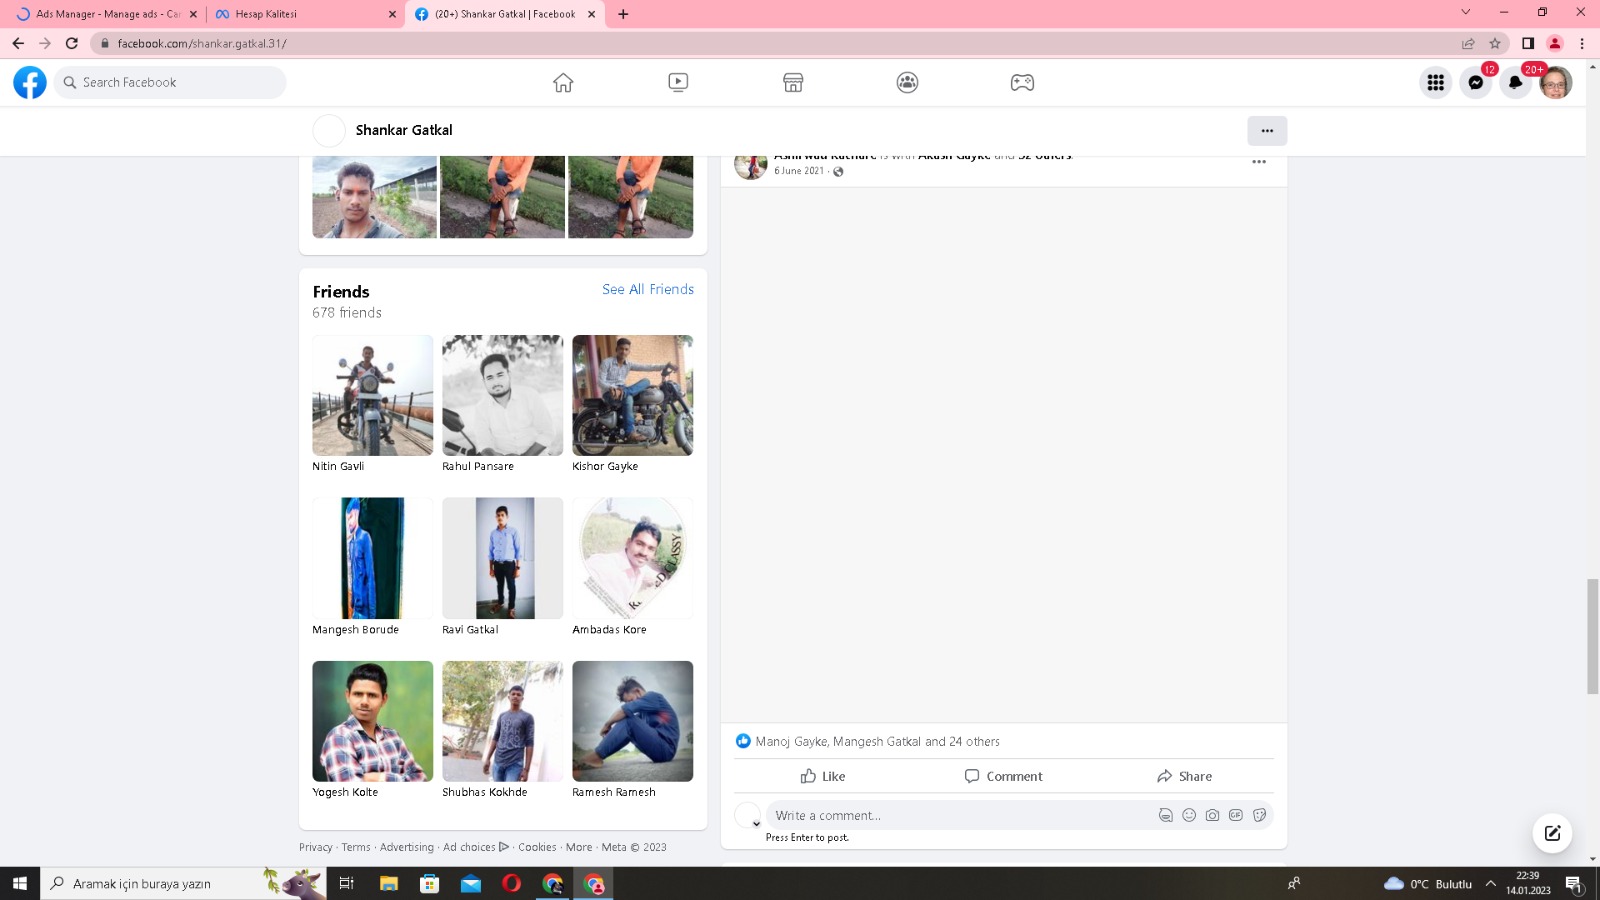This screenshot has width=1600, height=900.
Task: Open the Watch video icon
Action: pos(678,82)
